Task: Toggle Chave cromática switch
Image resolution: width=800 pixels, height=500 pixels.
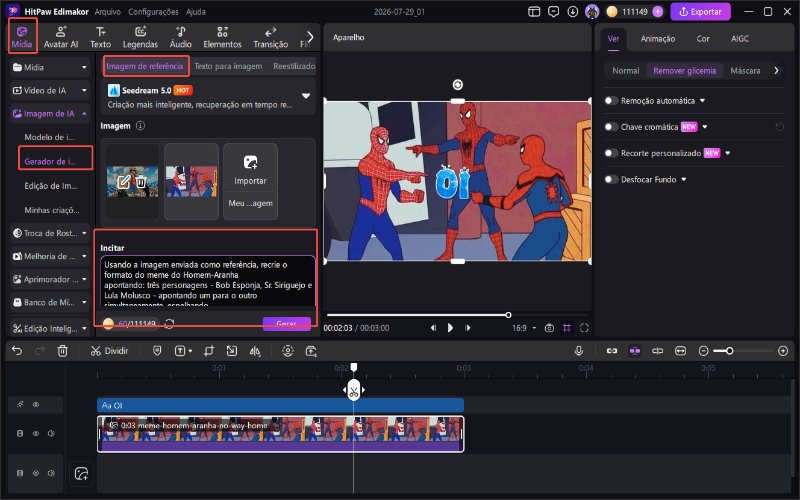Action: (611, 127)
